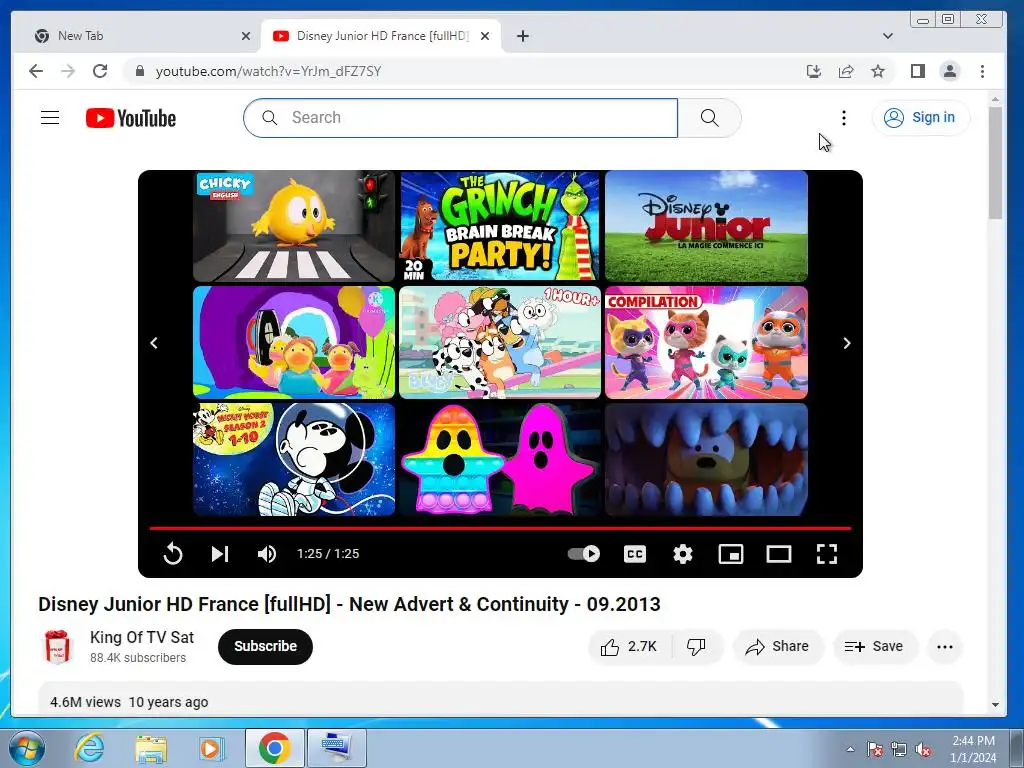The image size is (1024, 768).
Task: Play the Mickey Mouse Season 2 thumbnail
Action: 294,459
